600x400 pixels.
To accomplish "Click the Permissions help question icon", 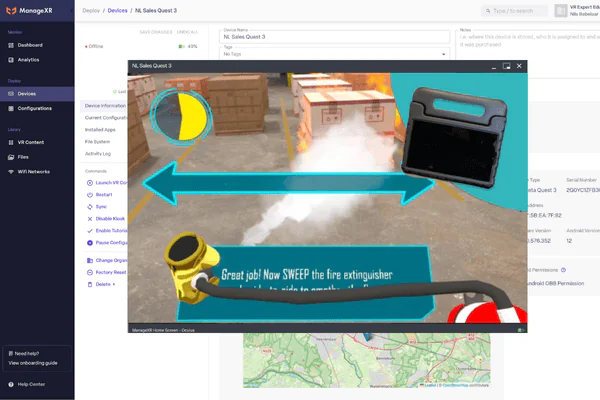I will coord(563,270).
